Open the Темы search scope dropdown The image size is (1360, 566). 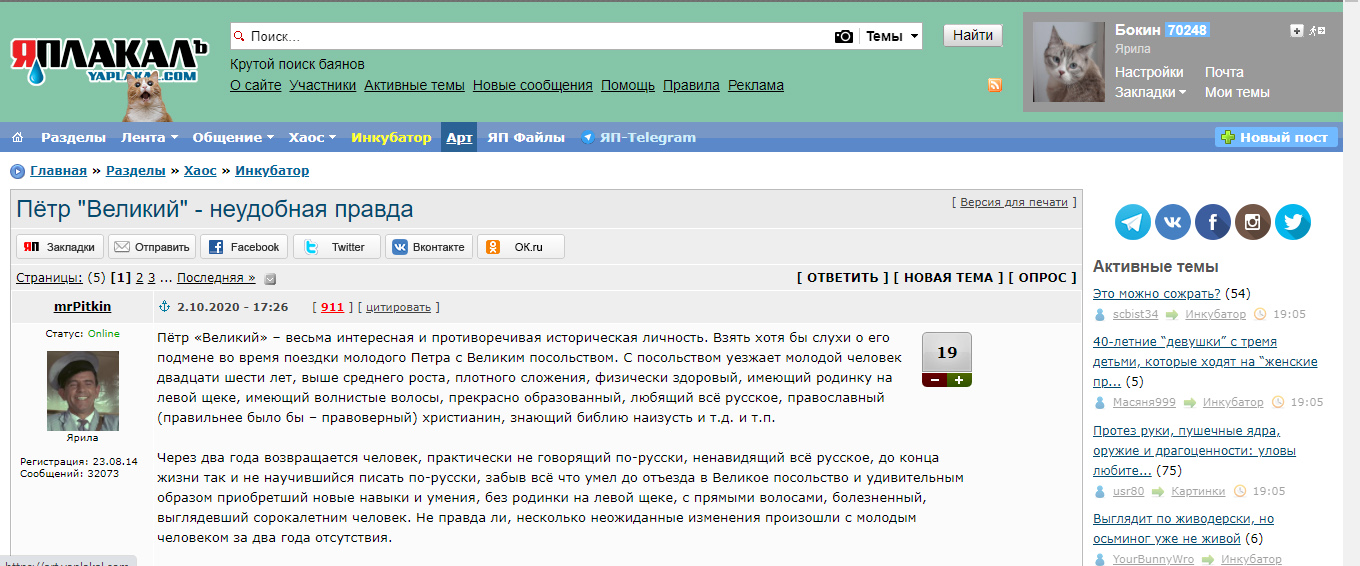[892, 36]
